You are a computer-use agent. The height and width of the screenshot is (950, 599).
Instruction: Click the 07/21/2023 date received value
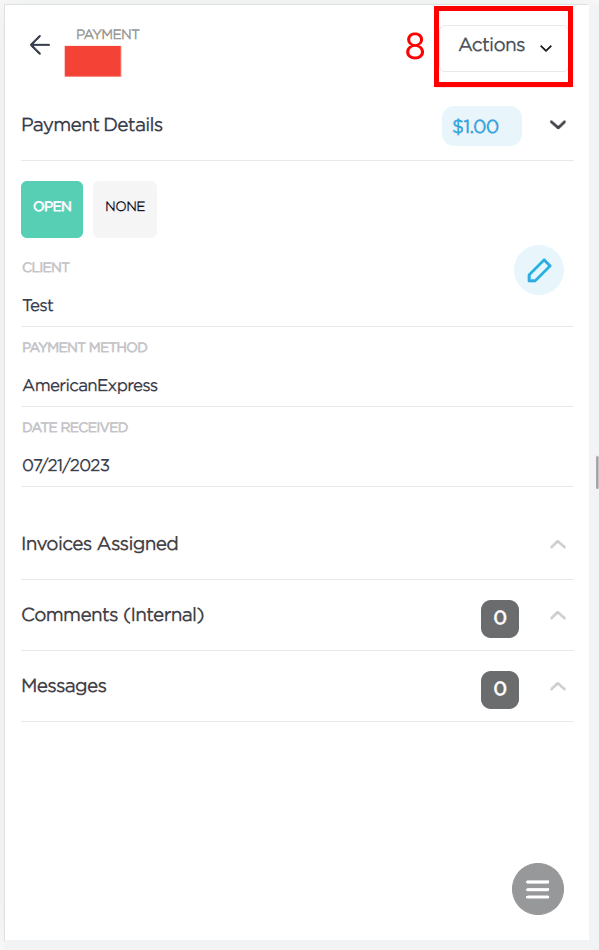point(66,465)
